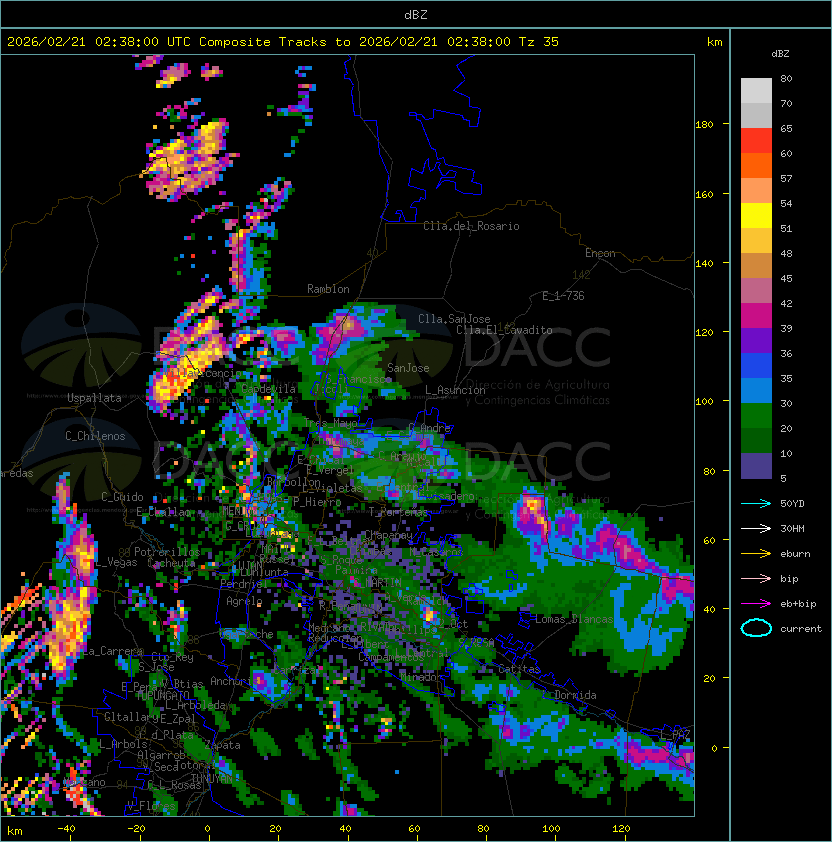Click the white 30HM track arrow in legend
The width and height of the screenshot is (832, 842).
pos(756,529)
